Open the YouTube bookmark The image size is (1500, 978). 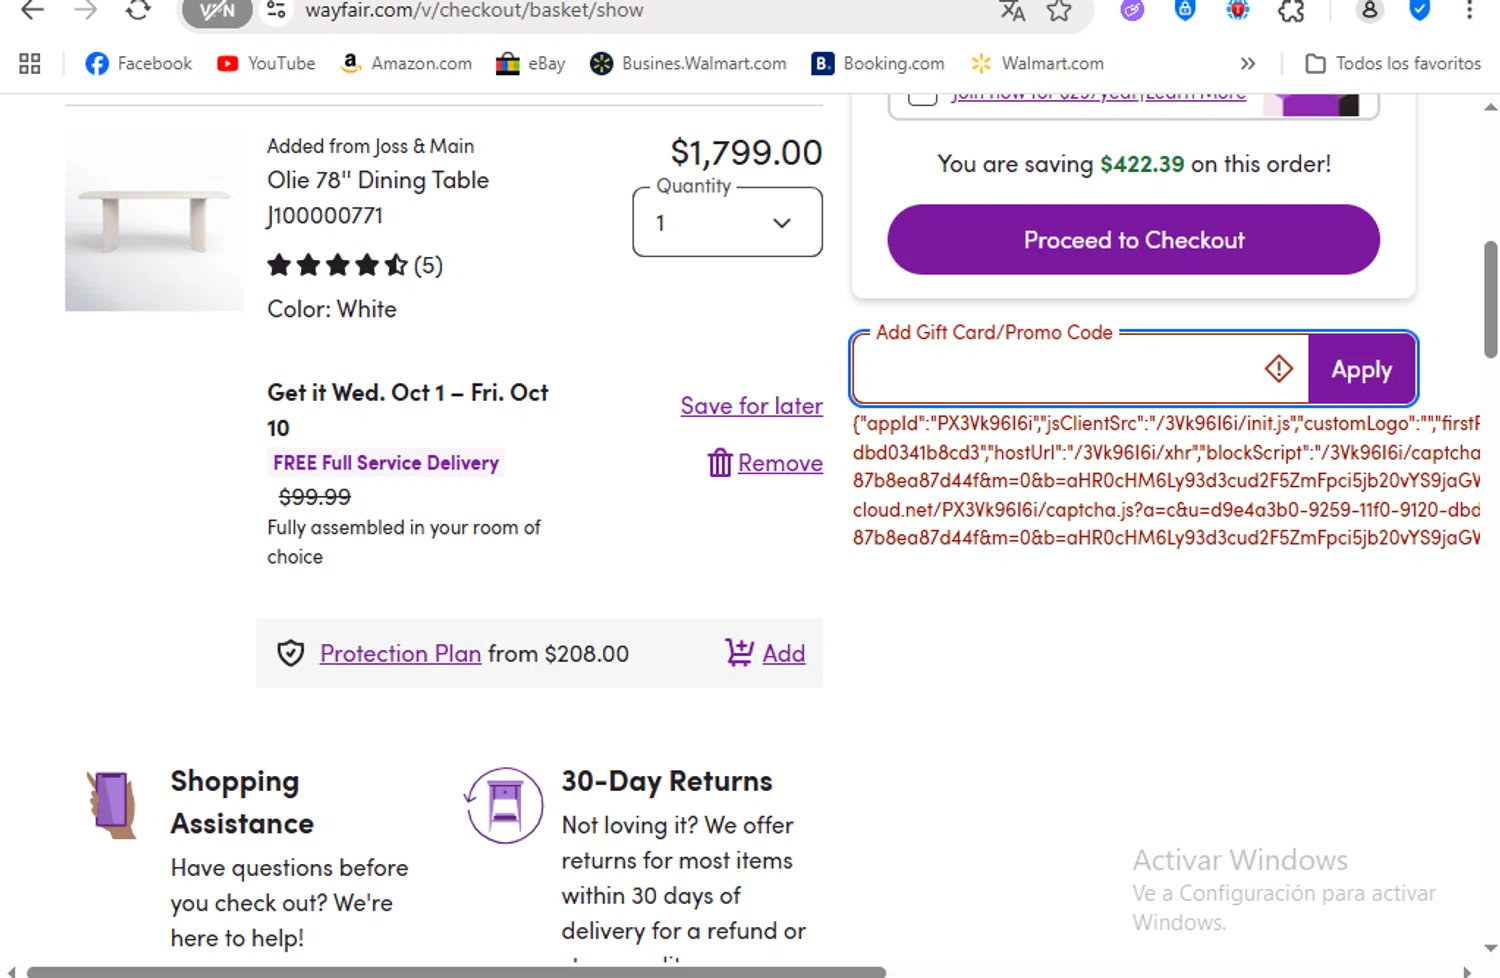pos(266,63)
